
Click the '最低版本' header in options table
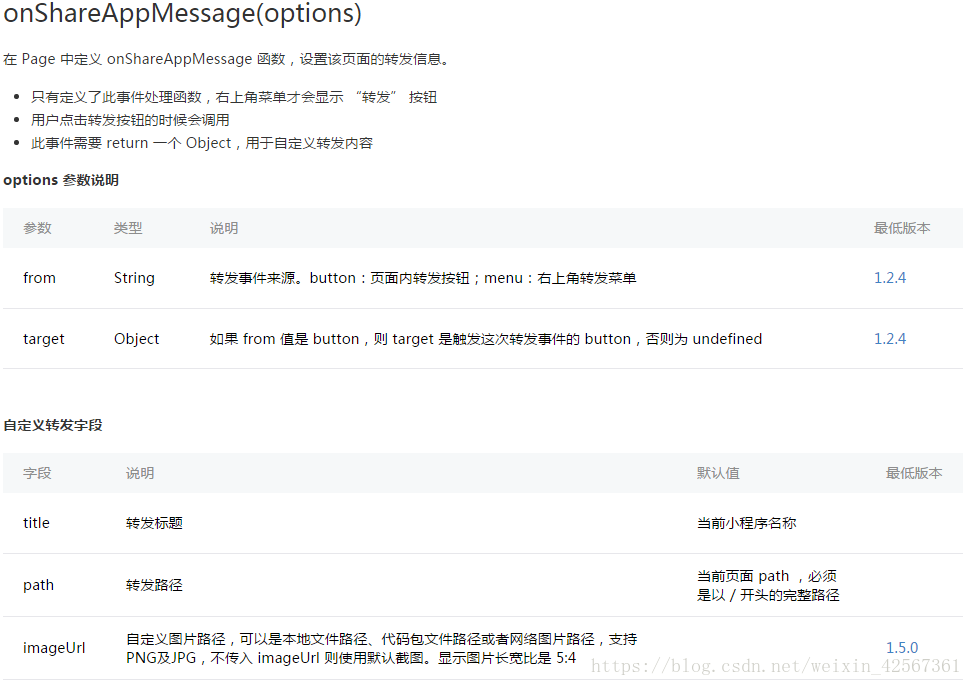point(902,228)
